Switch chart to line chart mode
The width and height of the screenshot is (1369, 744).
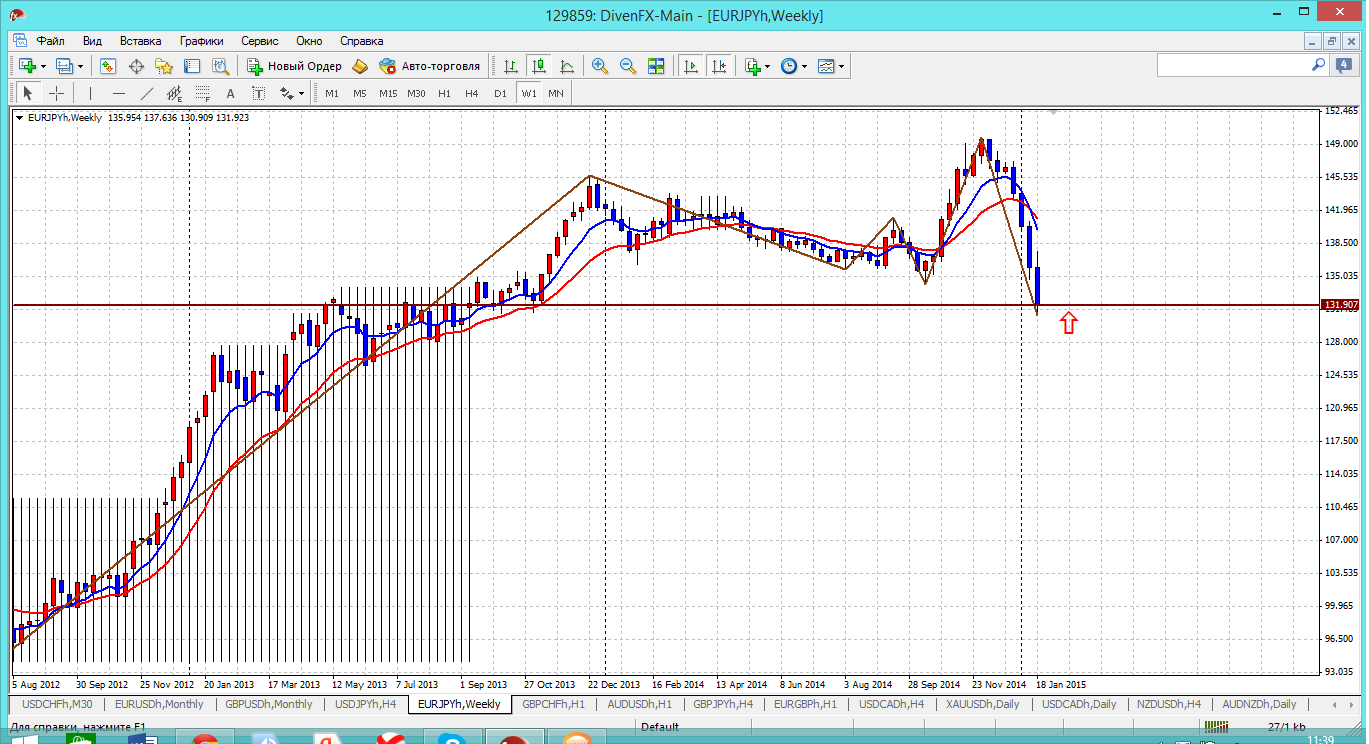[x=567, y=66]
